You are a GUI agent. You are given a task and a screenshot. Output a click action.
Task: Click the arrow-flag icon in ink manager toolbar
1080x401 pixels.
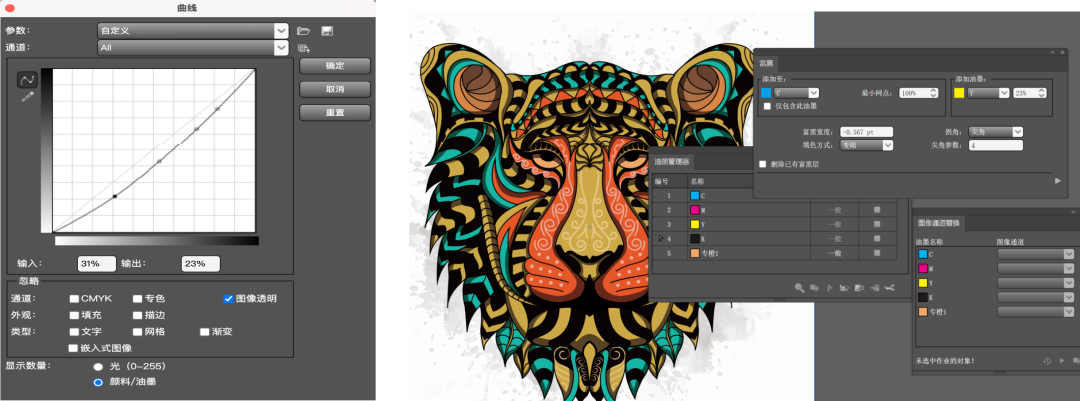(829, 287)
